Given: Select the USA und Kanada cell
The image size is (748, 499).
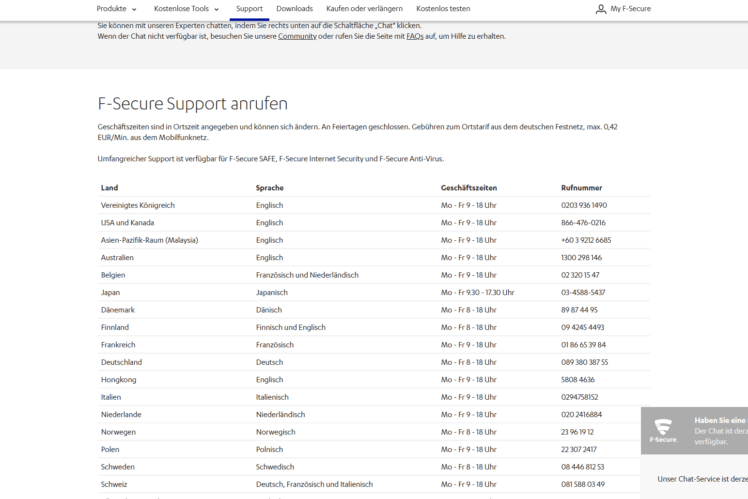Looking at the screenshot, I should coord(127,223).
